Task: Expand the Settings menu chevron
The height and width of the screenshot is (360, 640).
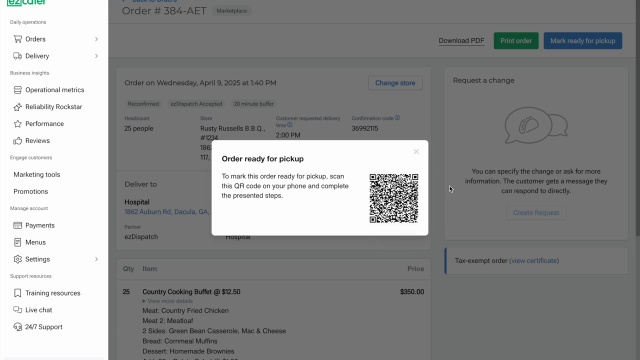Action: point(96,259)
